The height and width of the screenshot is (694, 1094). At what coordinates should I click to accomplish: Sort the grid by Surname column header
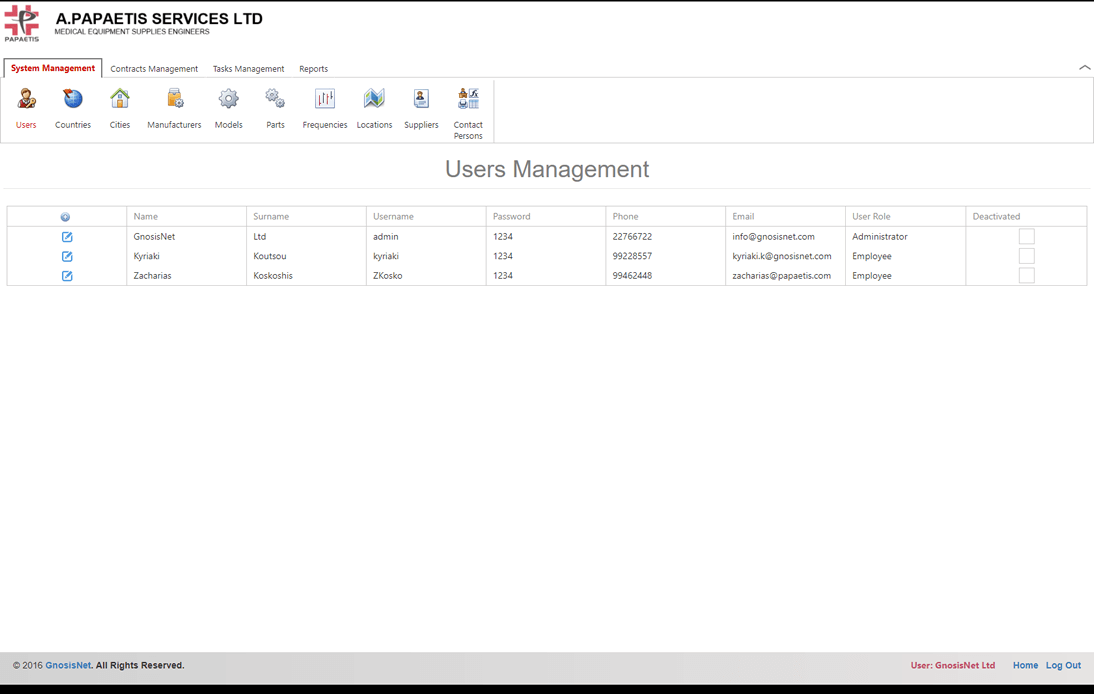click(x=271, y=216)
